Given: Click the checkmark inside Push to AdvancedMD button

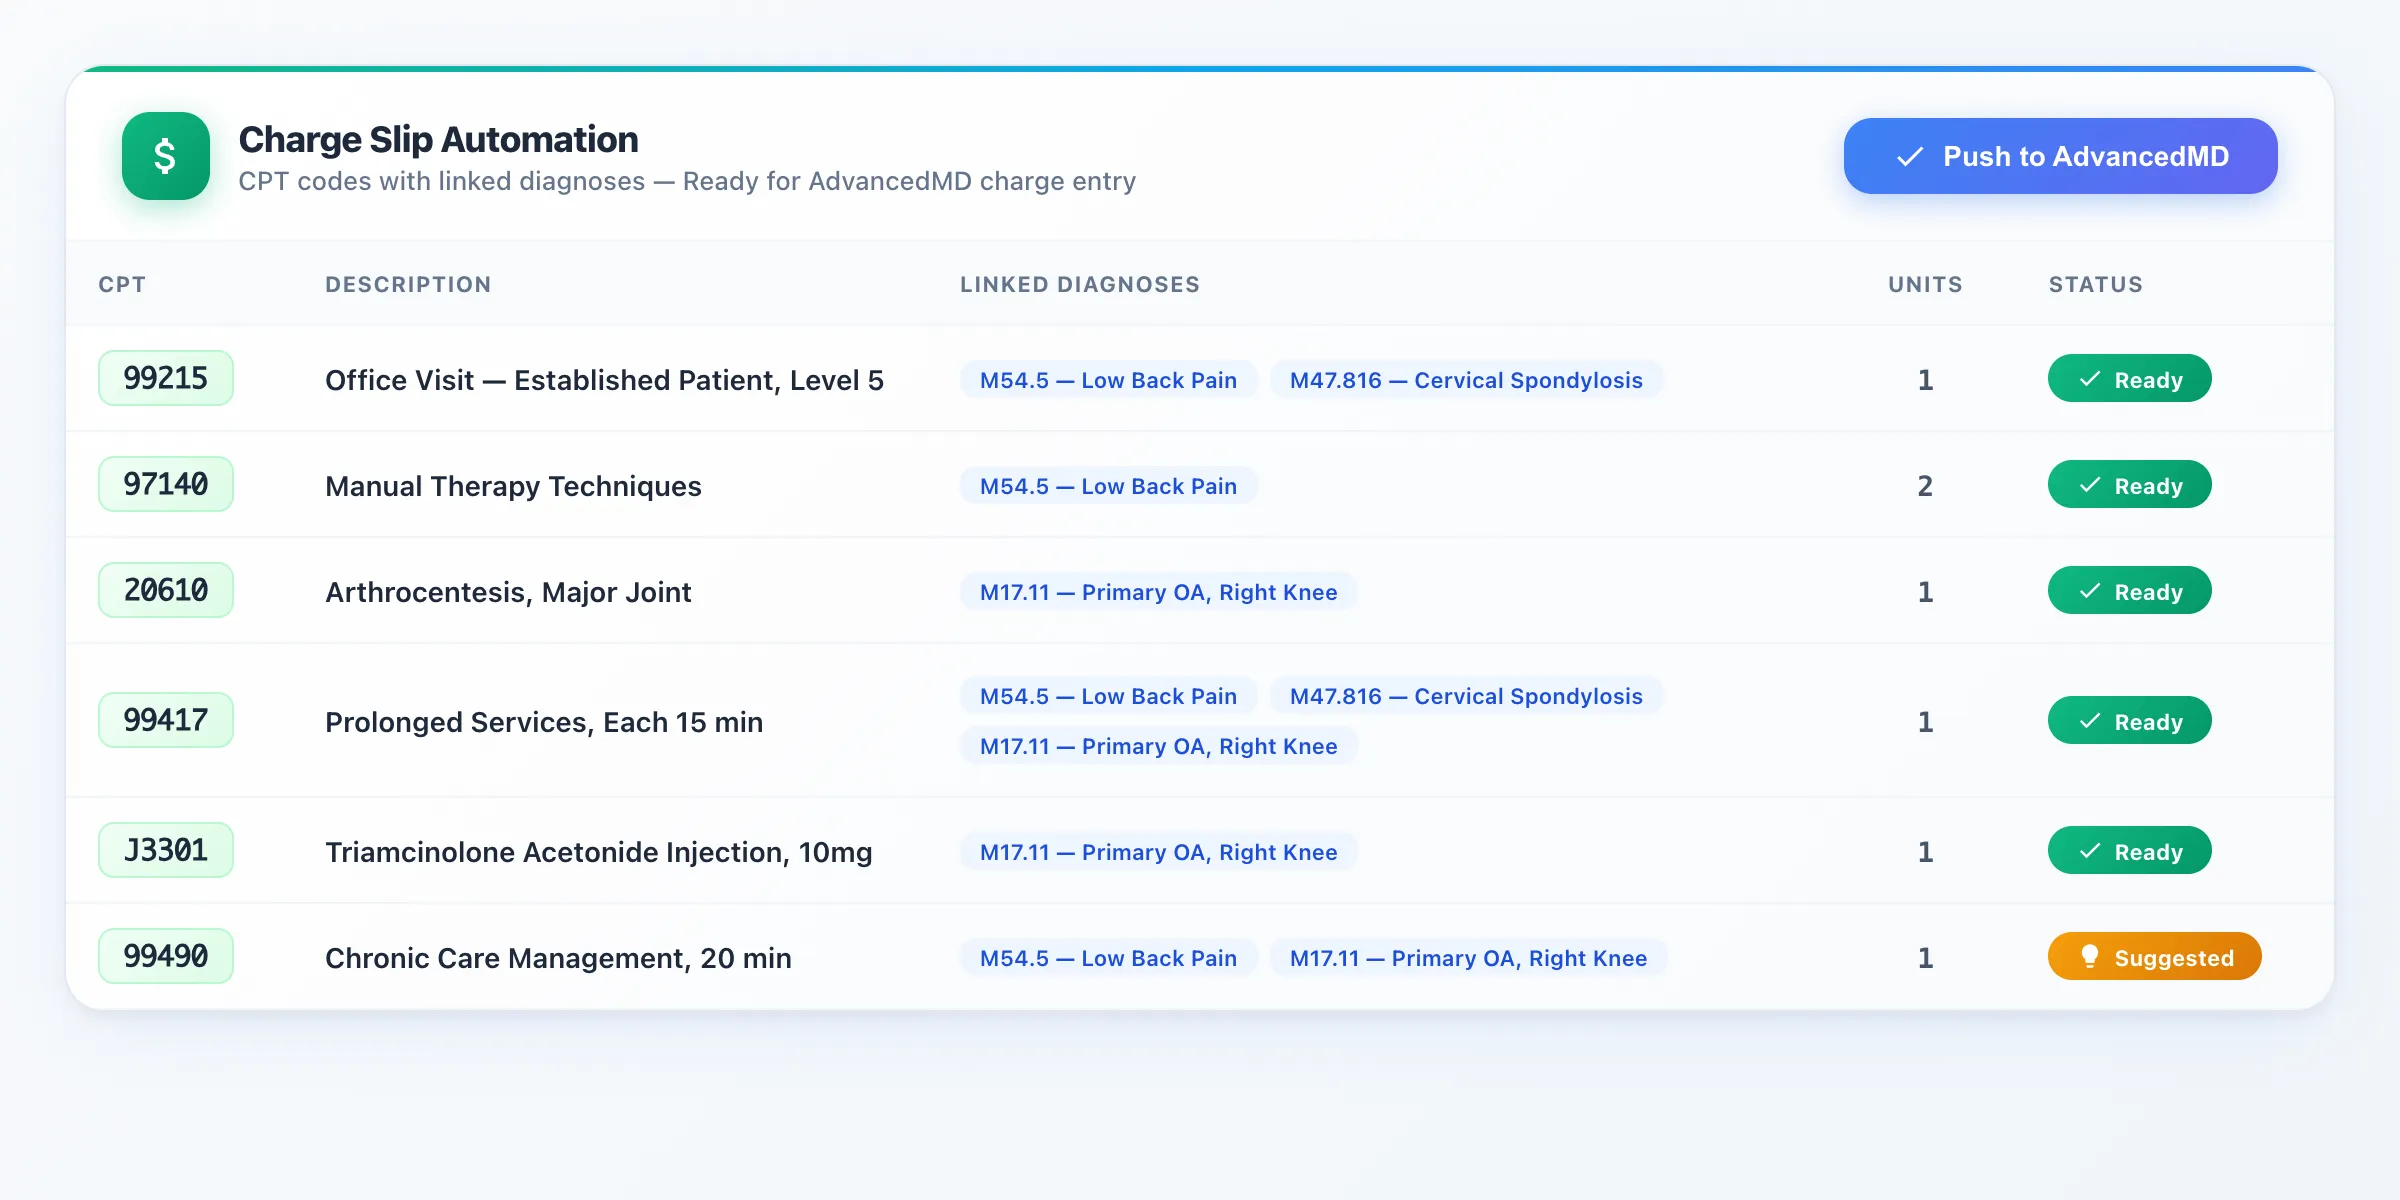Looking at the screenshot, I should [x=1908, y=156].
